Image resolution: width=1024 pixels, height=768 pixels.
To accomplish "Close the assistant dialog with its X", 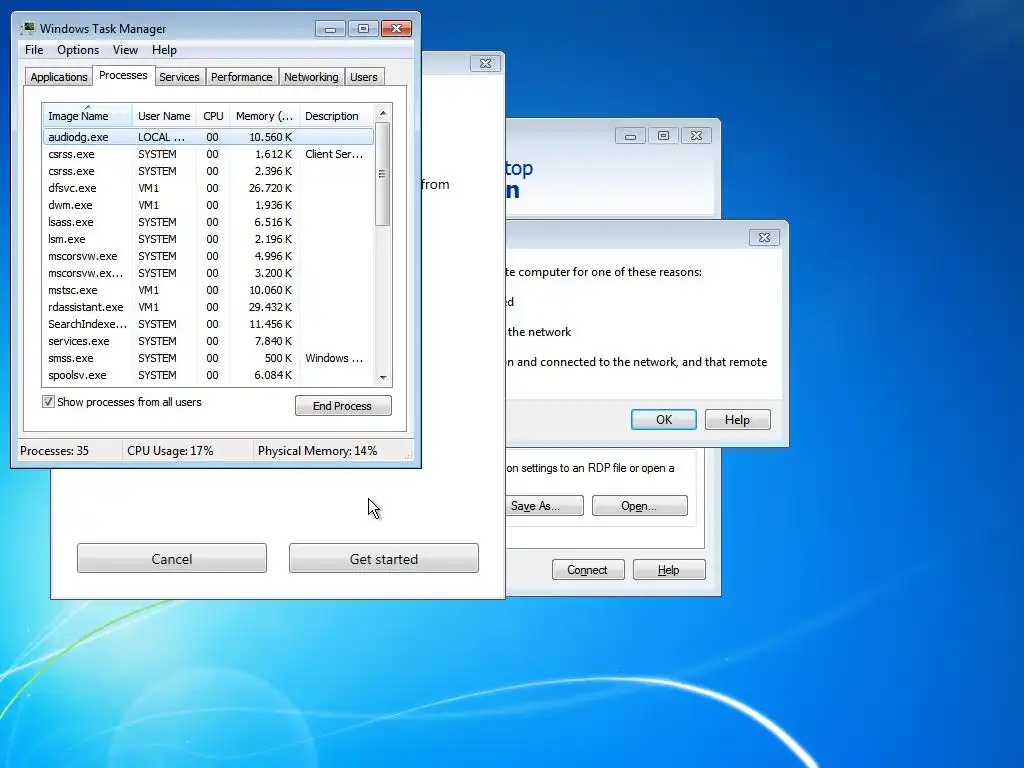I will 485,63.
